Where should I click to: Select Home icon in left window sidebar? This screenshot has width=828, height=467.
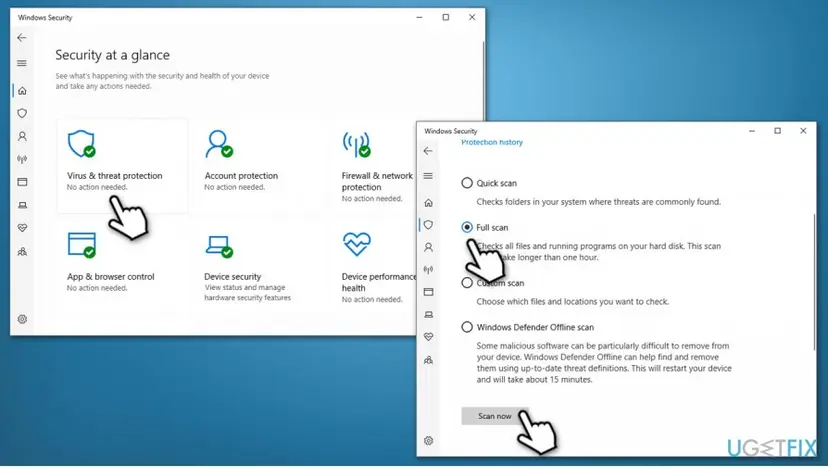(22, 91)
